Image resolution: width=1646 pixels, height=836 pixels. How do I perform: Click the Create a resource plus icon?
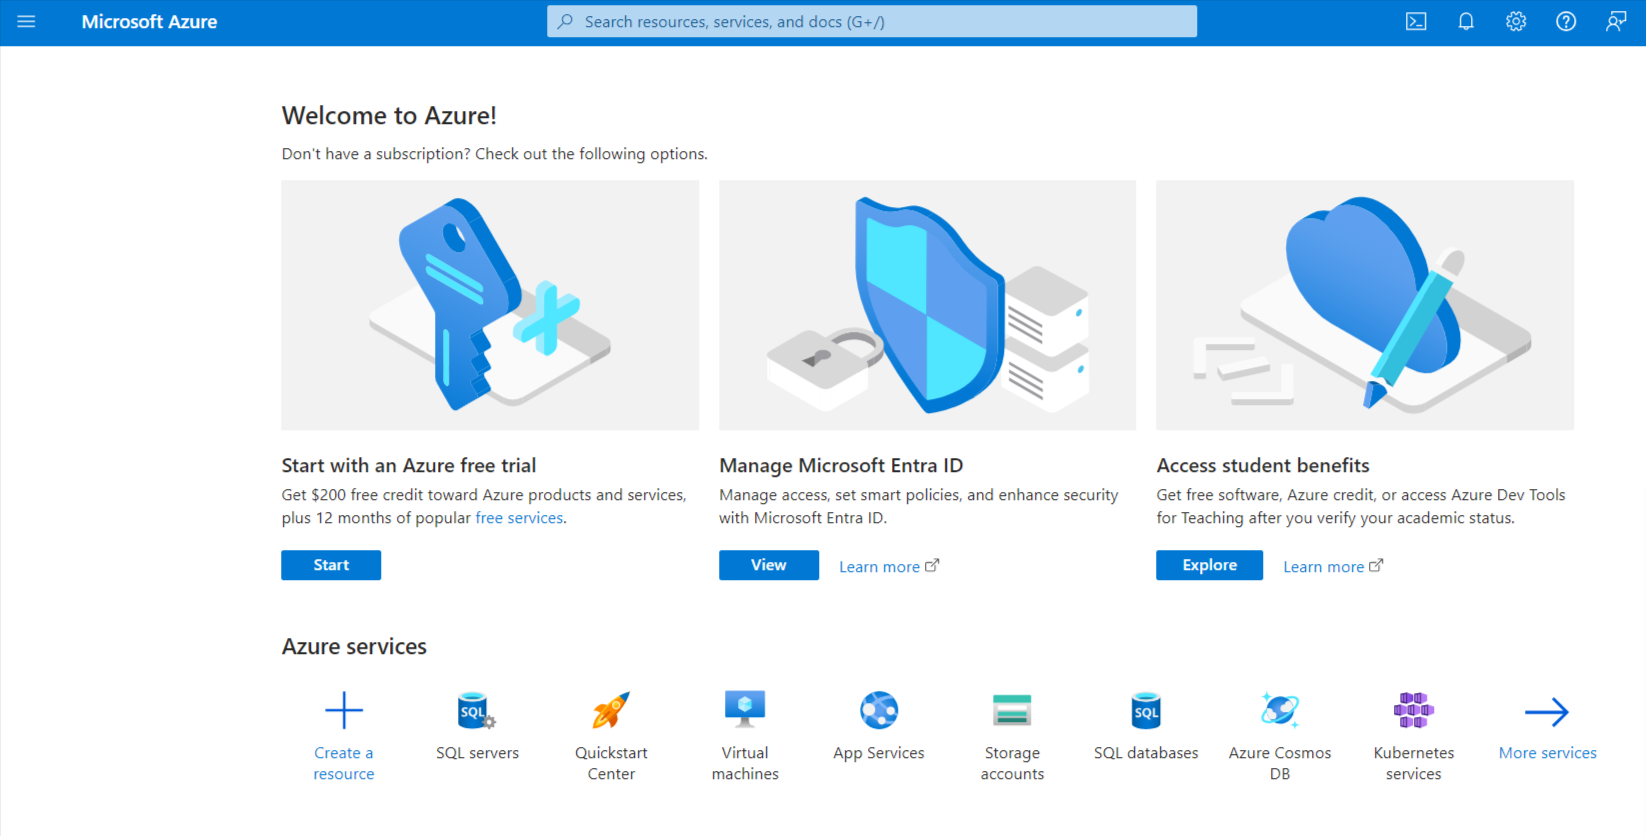344,710
